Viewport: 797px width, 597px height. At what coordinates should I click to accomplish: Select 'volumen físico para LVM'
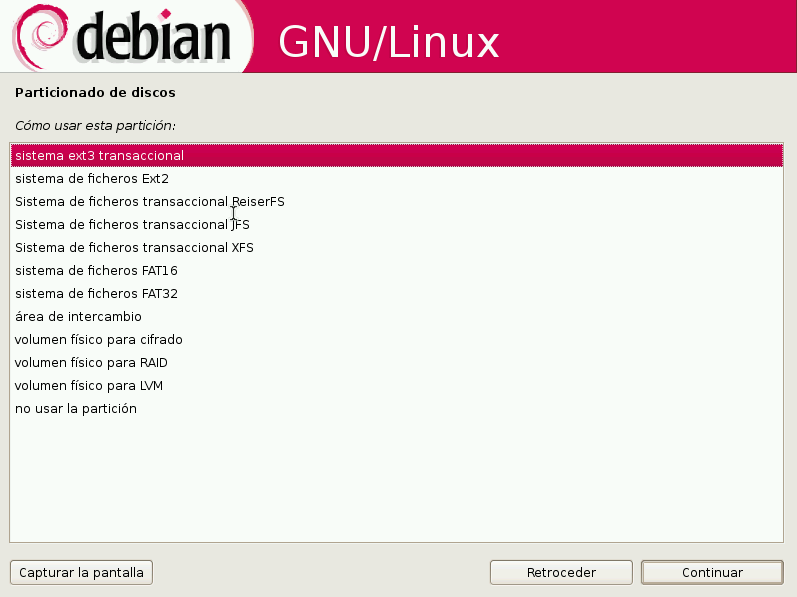click(x=396, y=386)
